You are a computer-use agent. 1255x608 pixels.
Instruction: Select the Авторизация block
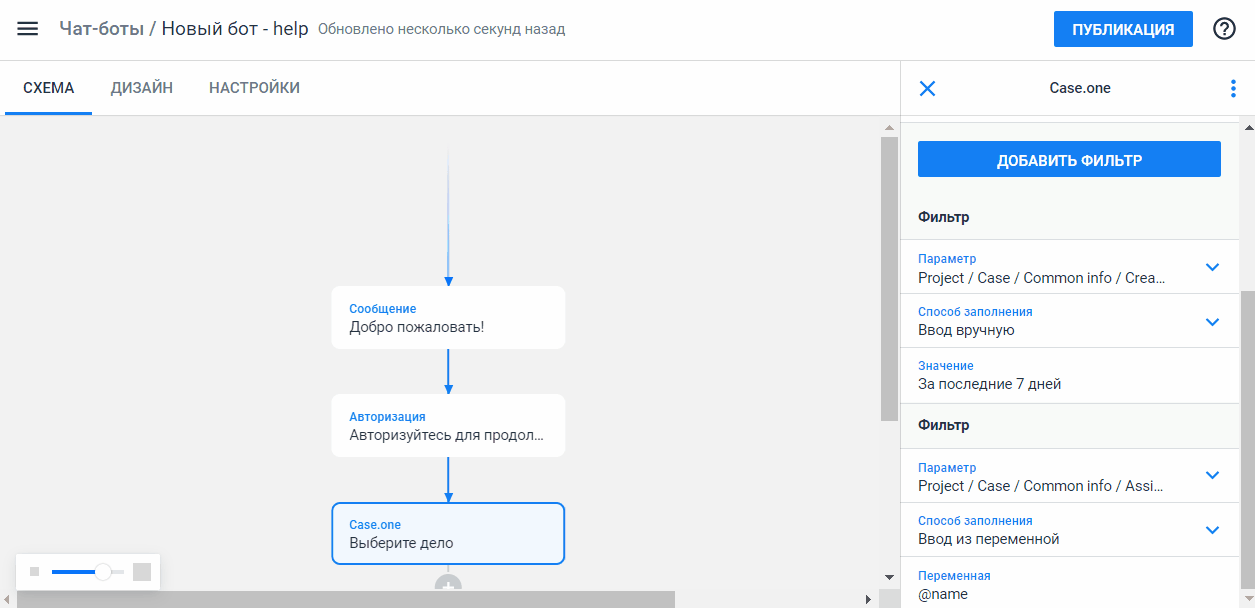pyautogui.click(x=448, y=426)
